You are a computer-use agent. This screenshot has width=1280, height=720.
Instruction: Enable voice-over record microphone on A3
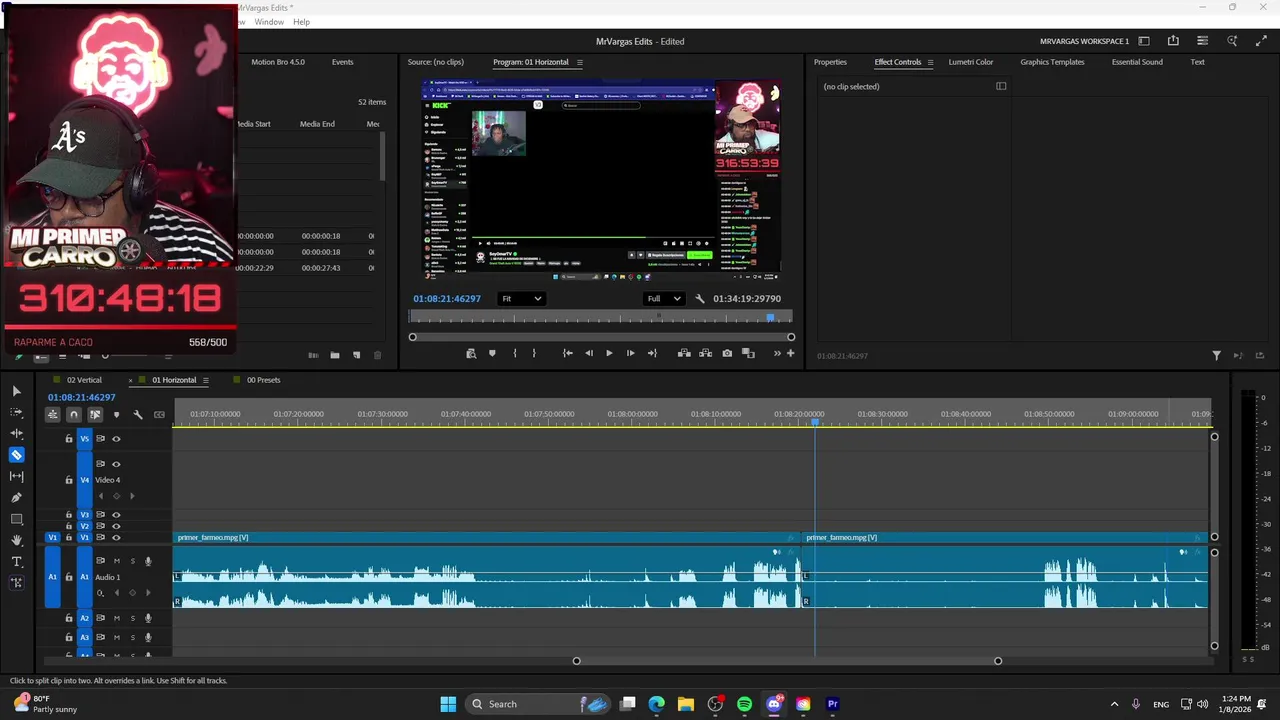click(148, 637)
